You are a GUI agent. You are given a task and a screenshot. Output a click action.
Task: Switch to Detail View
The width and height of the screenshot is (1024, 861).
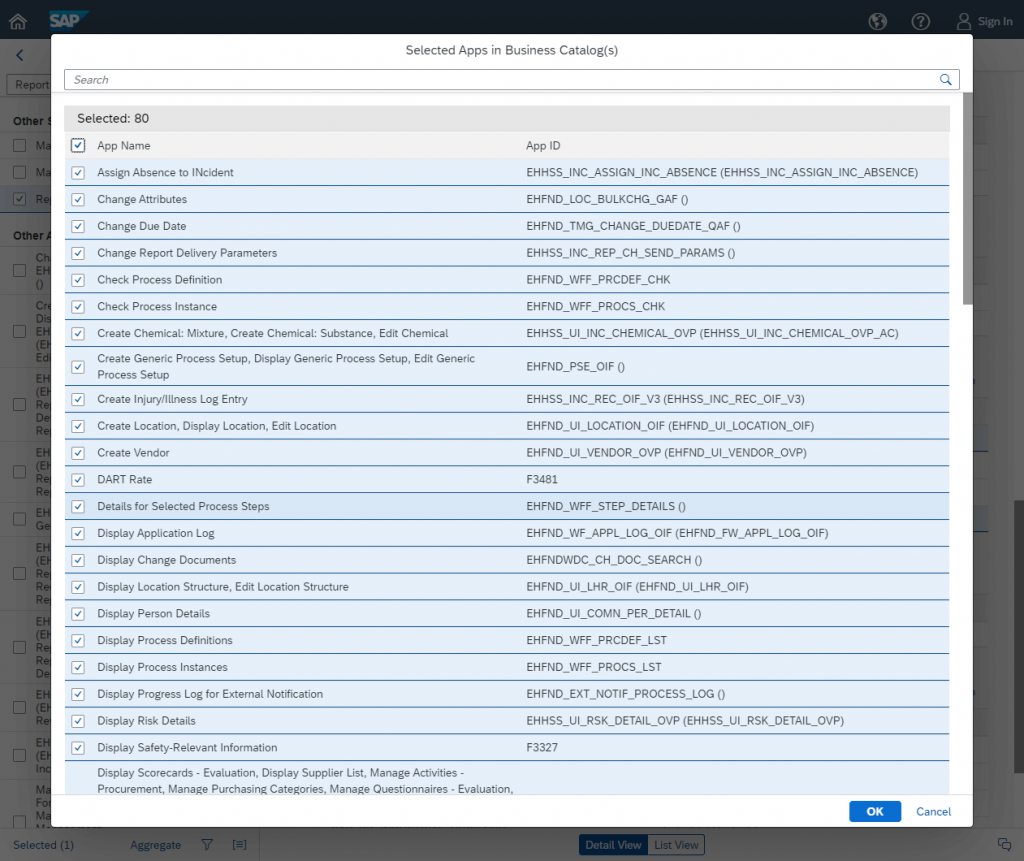[613, 845]
